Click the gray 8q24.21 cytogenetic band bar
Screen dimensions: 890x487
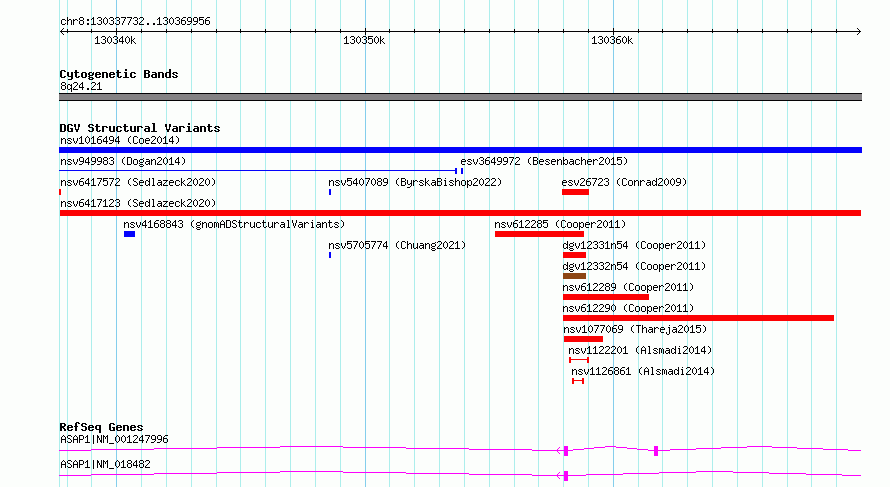coord(460,97)
